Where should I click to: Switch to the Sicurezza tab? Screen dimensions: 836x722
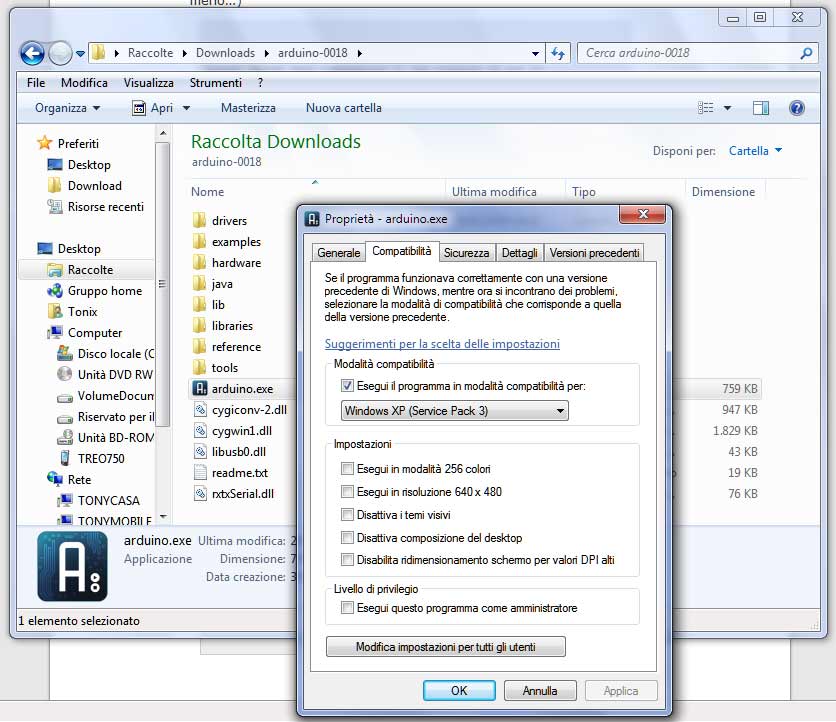click(x=467, y=253)
